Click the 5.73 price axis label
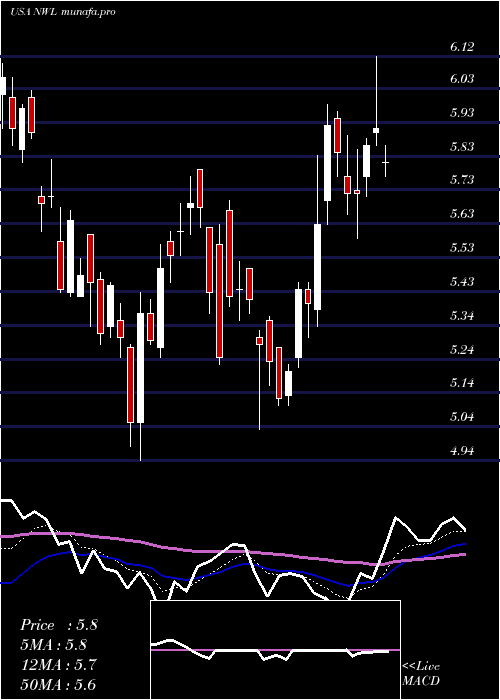 coord(462,179)
